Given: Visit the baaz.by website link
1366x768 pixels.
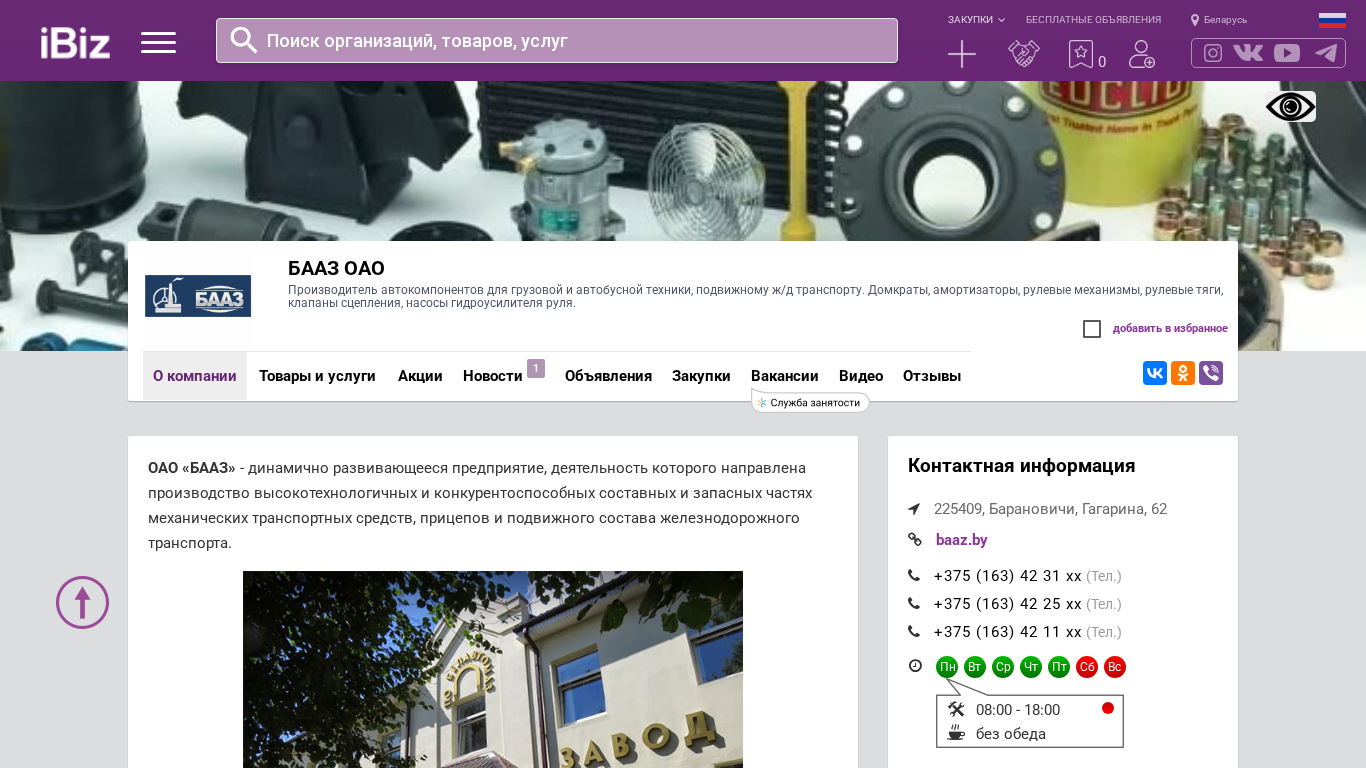Looking at the screenshot, I should click(962, 540).
